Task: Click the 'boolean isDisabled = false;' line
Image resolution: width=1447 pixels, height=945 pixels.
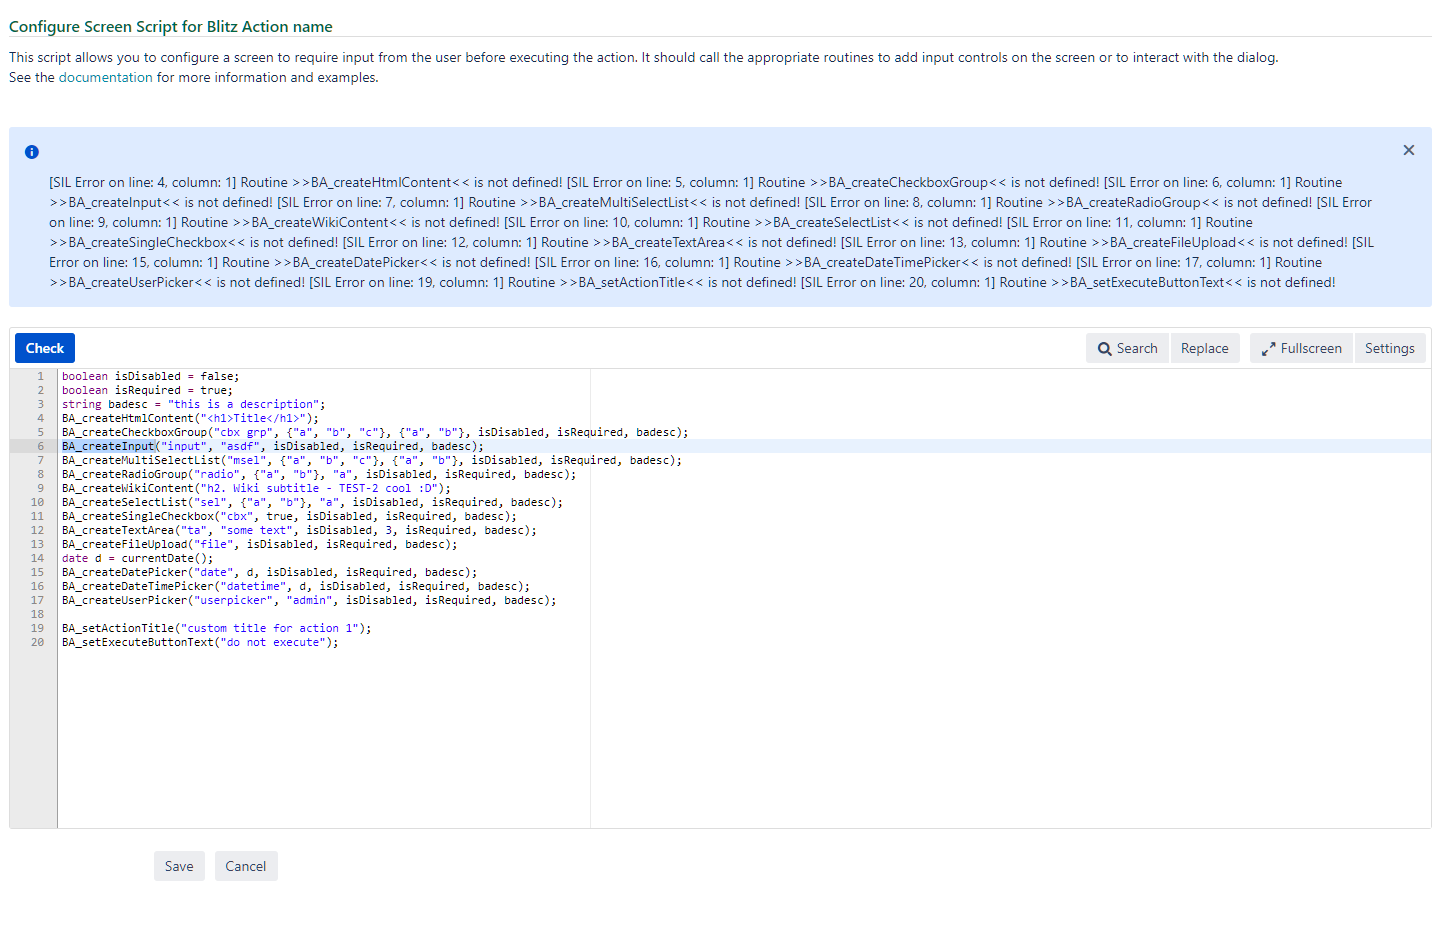Action: click(x=151, y=376)
